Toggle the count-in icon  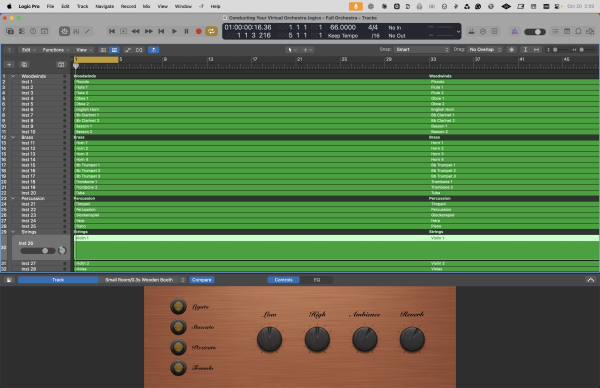click(494, 31)
